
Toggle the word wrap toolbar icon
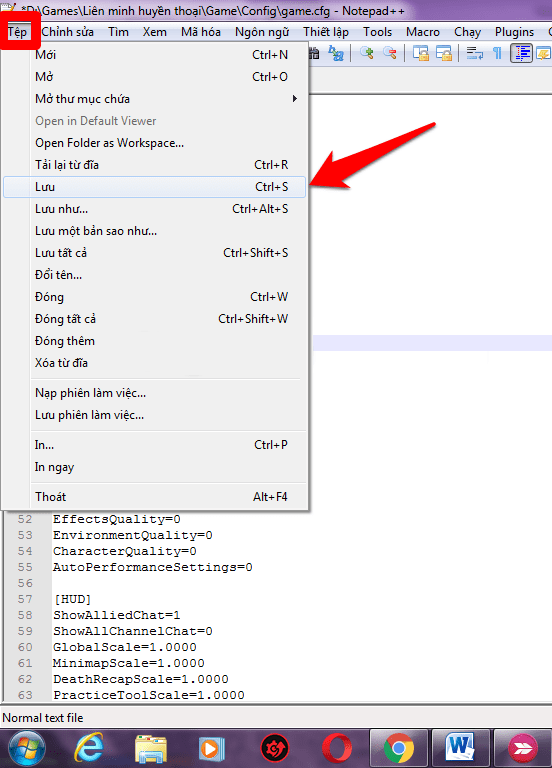point(474,53)
